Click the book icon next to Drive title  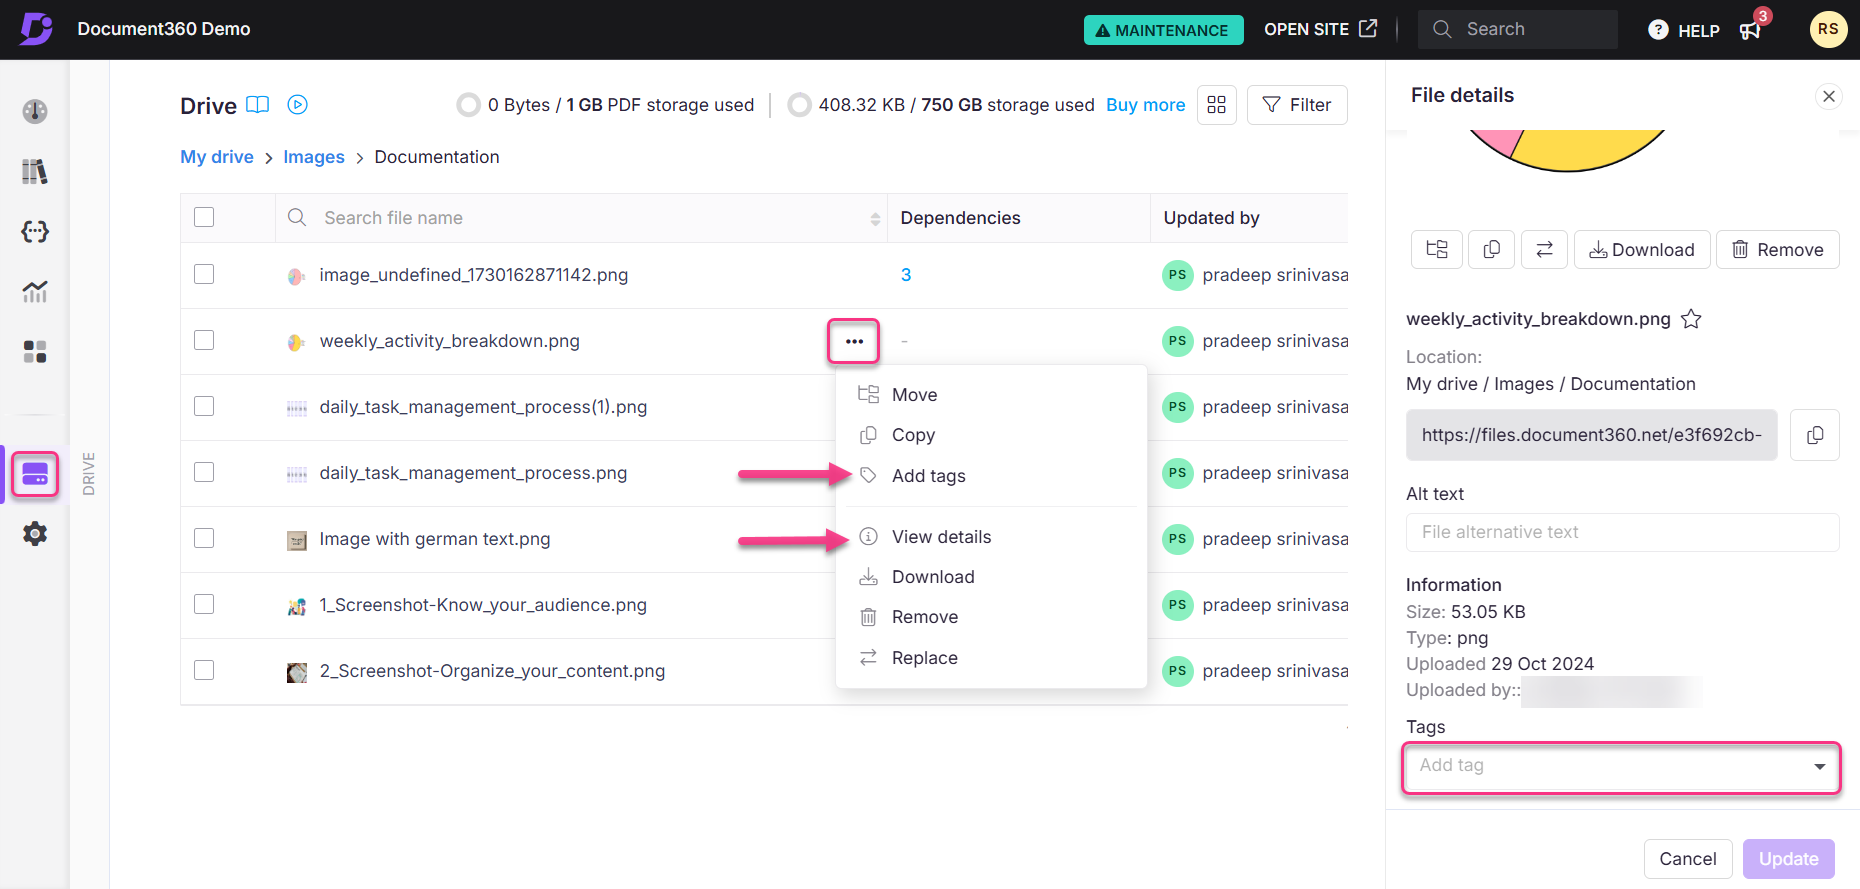[x=258, y=105]
